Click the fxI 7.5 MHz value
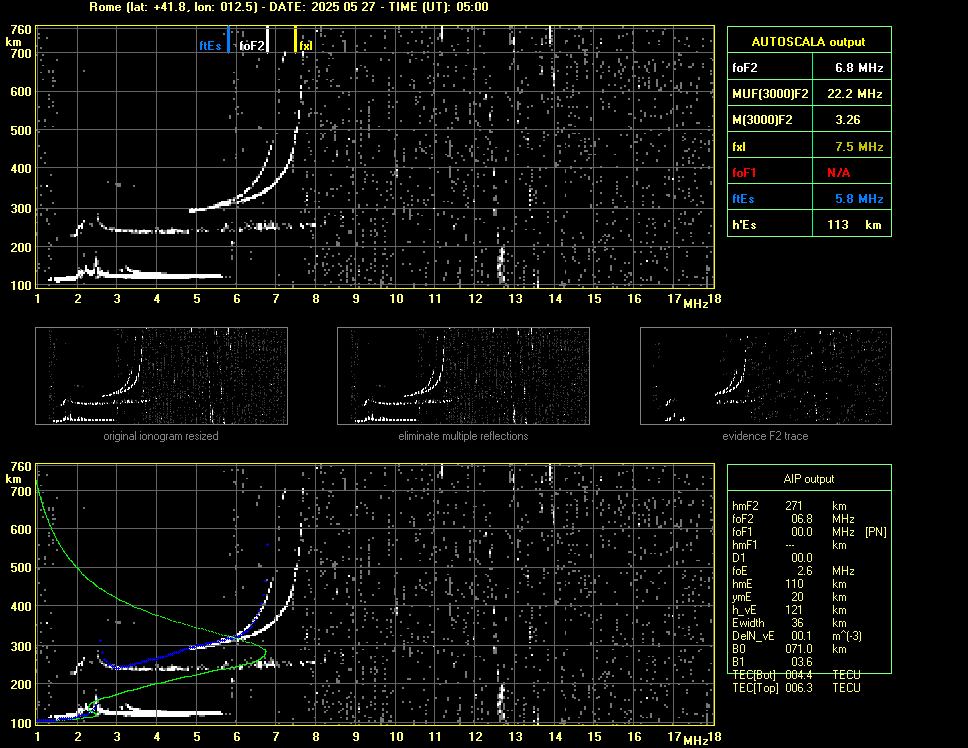This screenshot has height=748, width=968. (x=859, y=147)
